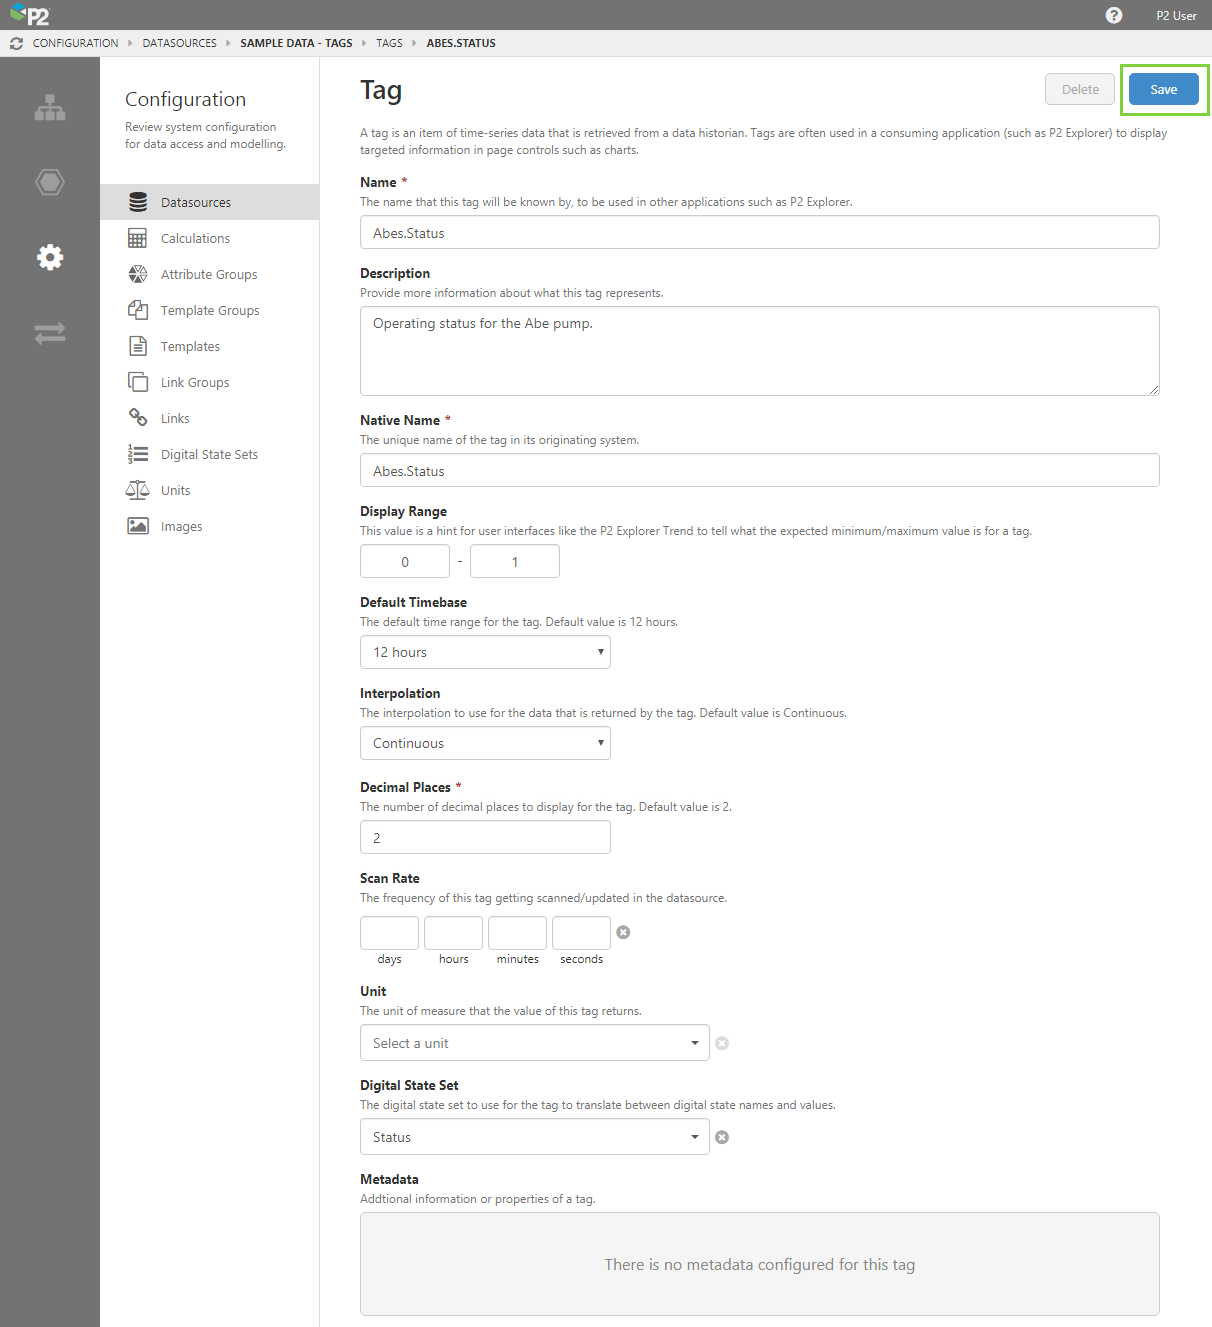Open the Digital State Set dropdown
This screenshot has height=1327, width=1212.
534,1137
